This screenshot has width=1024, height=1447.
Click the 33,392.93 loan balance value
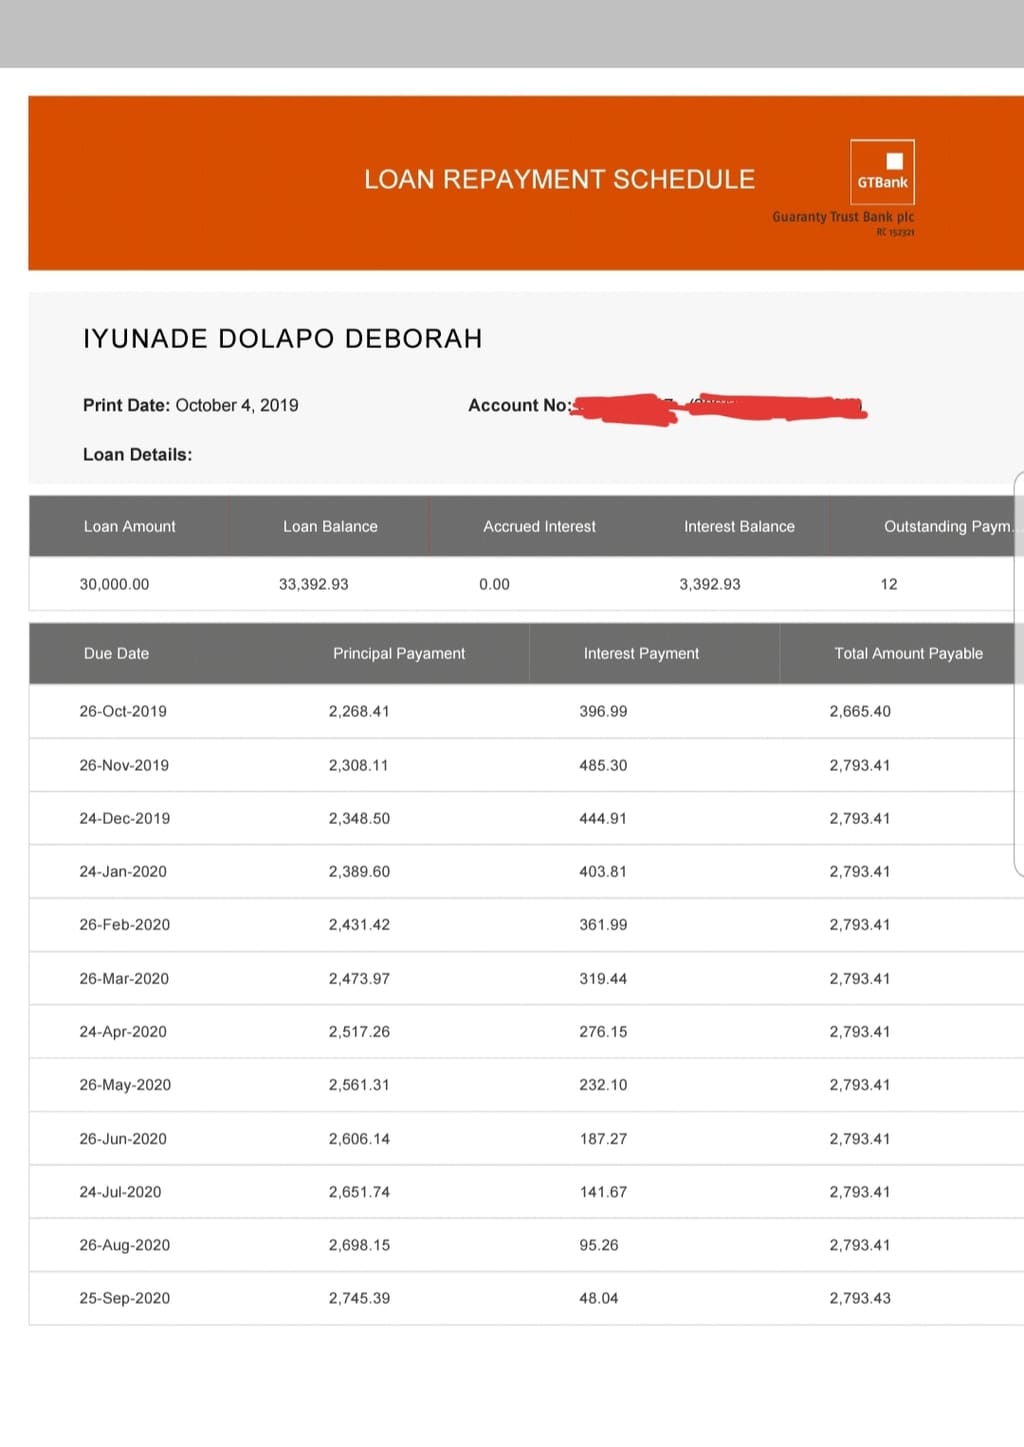(313, 584)
